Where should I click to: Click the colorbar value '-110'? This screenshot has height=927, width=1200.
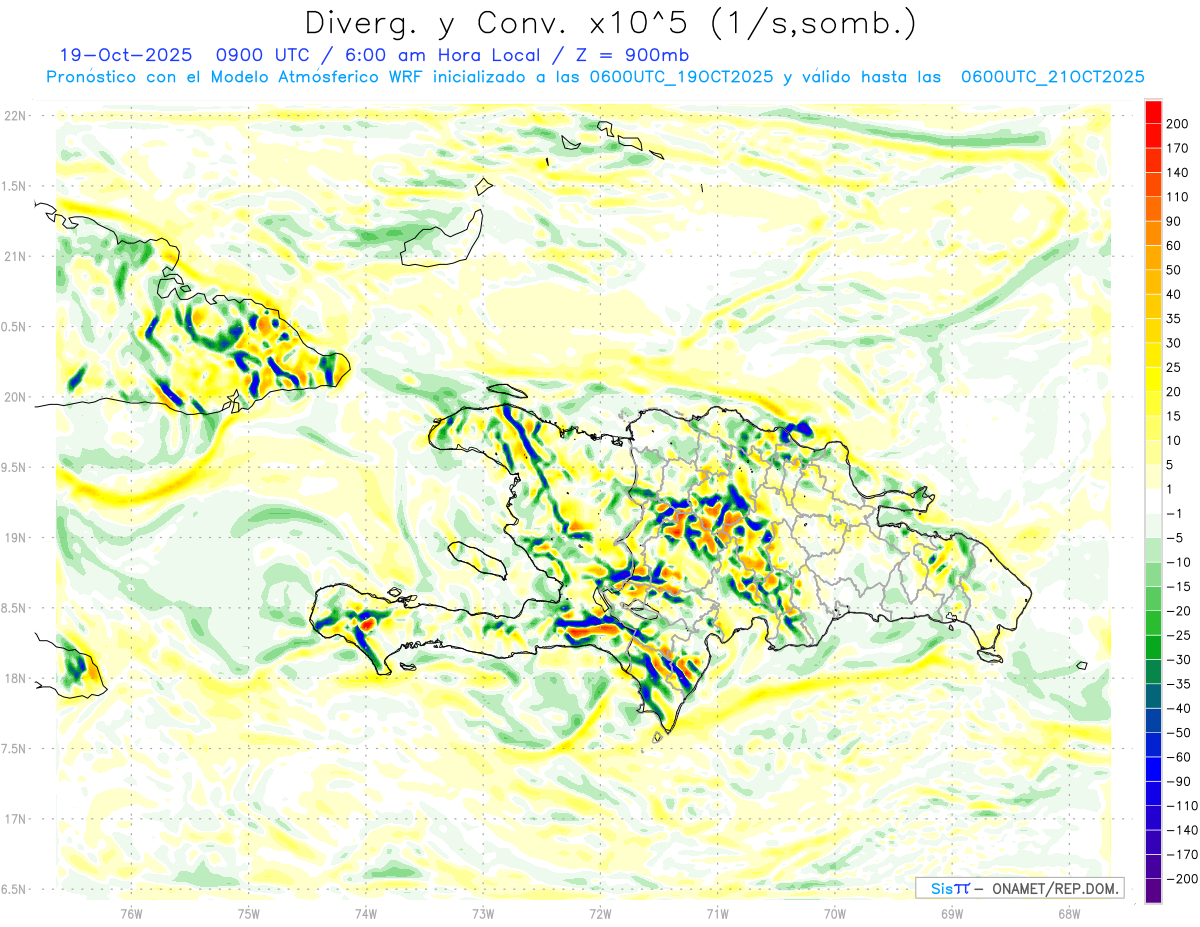pos(1182,805)
